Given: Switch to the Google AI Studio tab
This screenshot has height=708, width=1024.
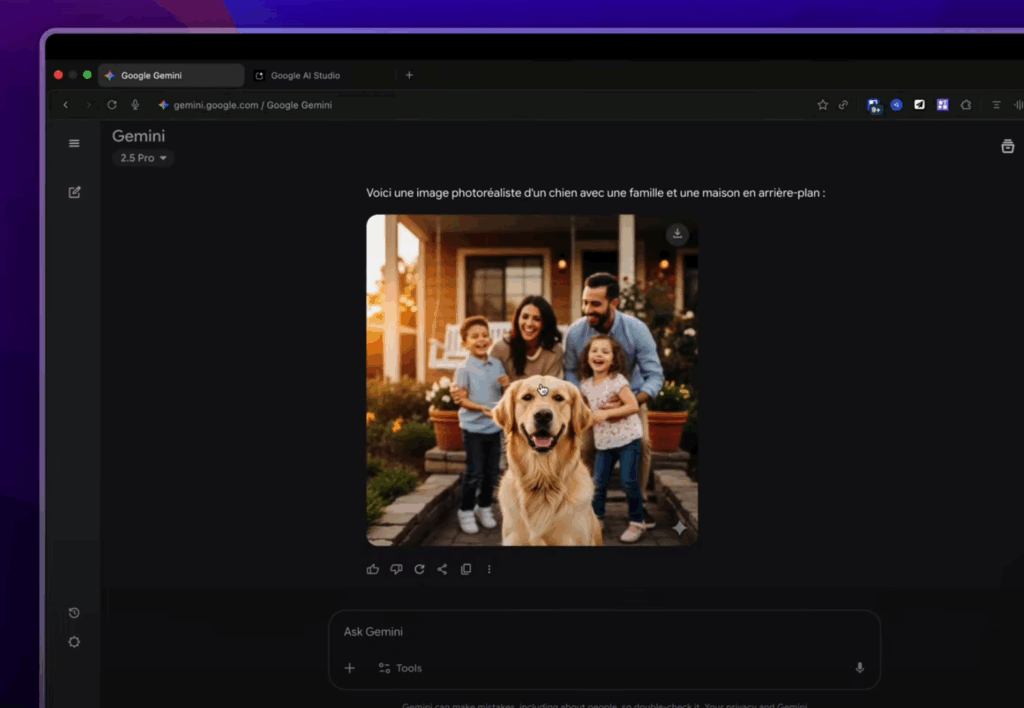Looking at the screenshot, I should (305, 76).
